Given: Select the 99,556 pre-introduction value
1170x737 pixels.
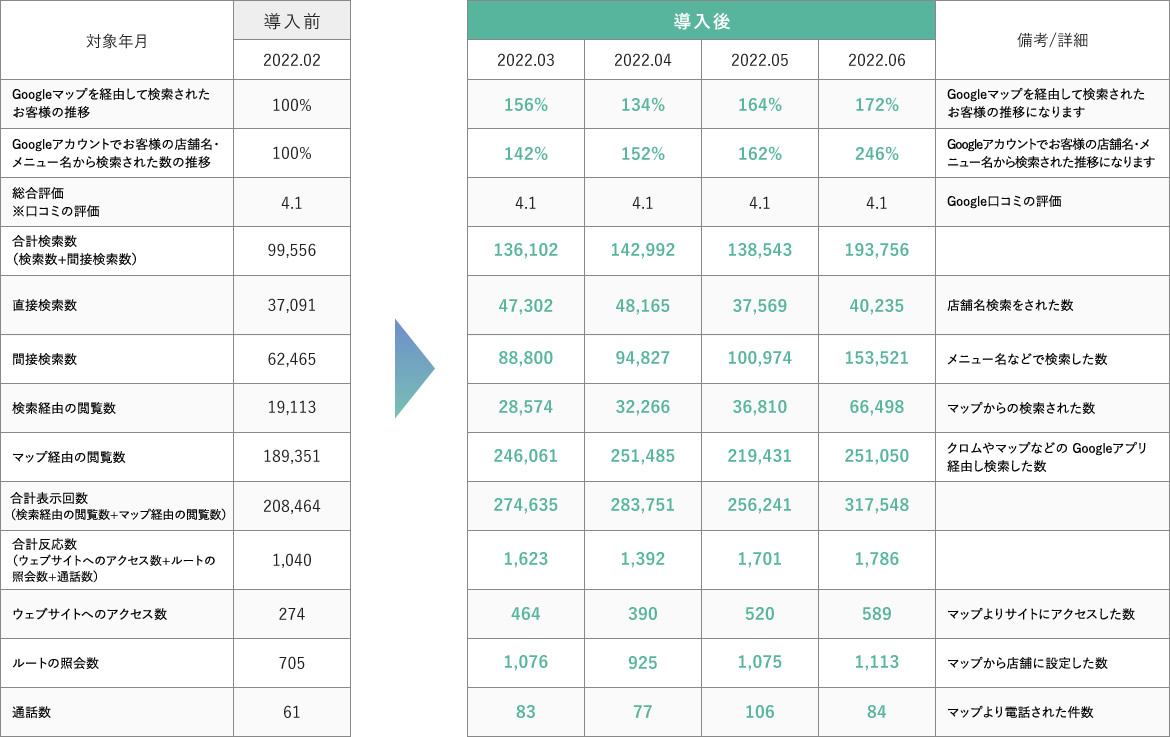Looking at the screenshot, I should coord(292,251).
